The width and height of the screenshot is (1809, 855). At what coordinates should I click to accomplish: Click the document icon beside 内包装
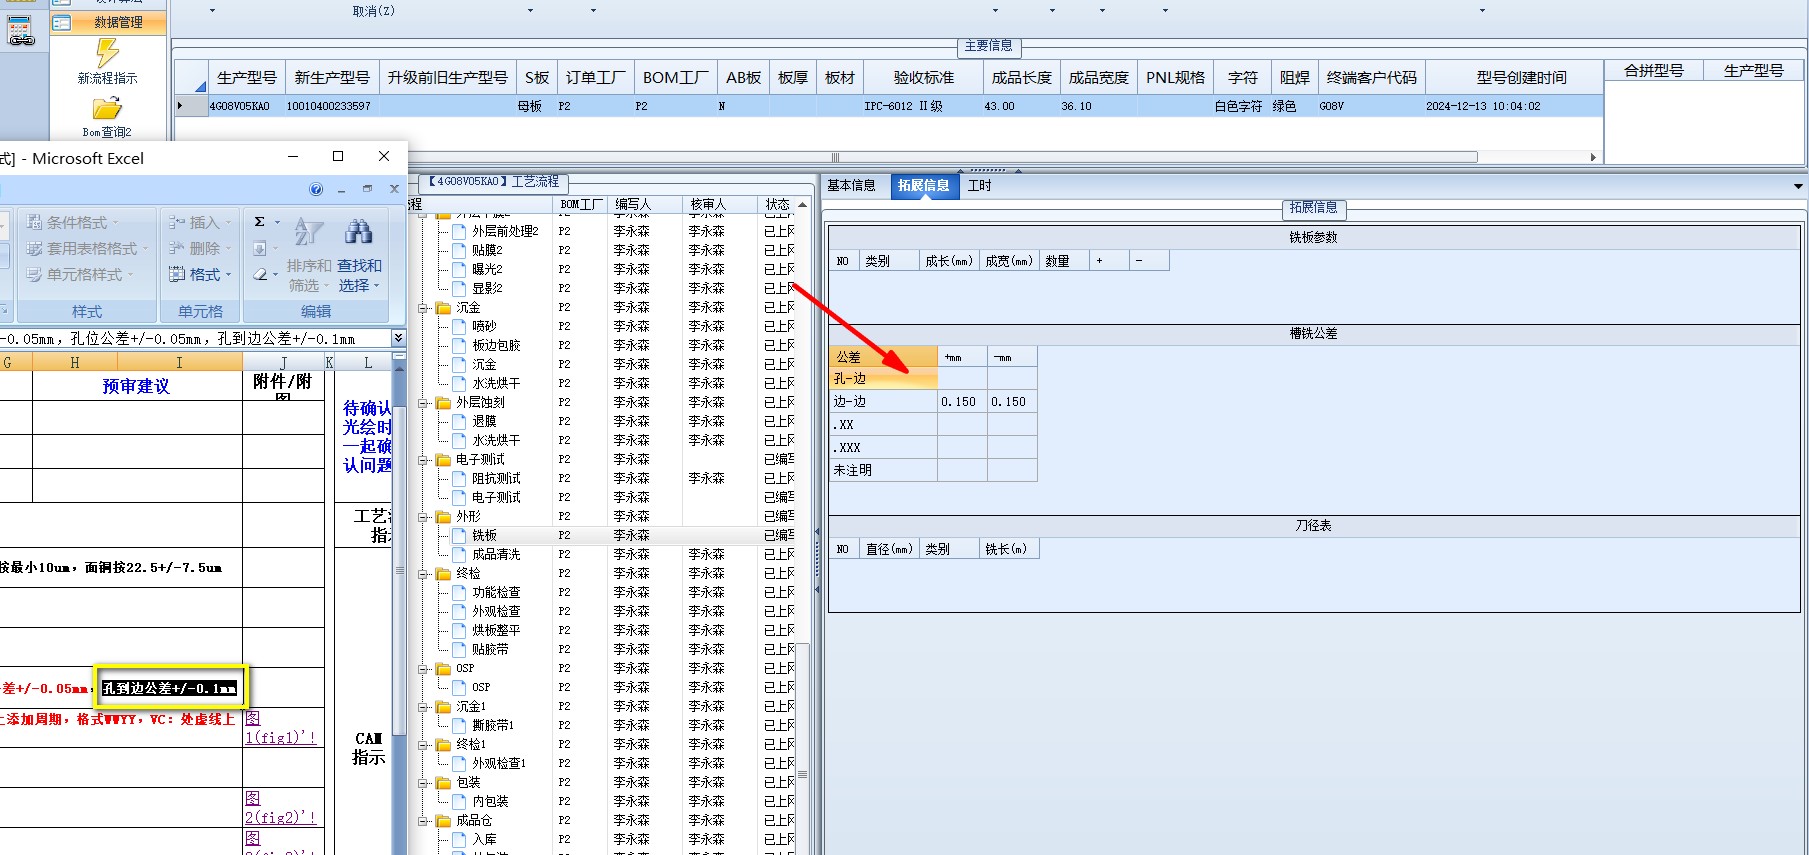tap(459, 801)
